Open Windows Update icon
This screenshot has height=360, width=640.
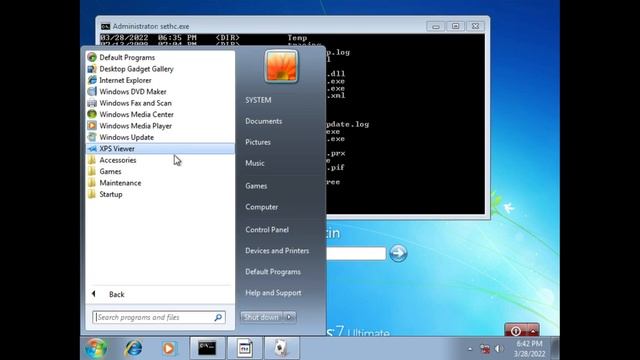92,138
